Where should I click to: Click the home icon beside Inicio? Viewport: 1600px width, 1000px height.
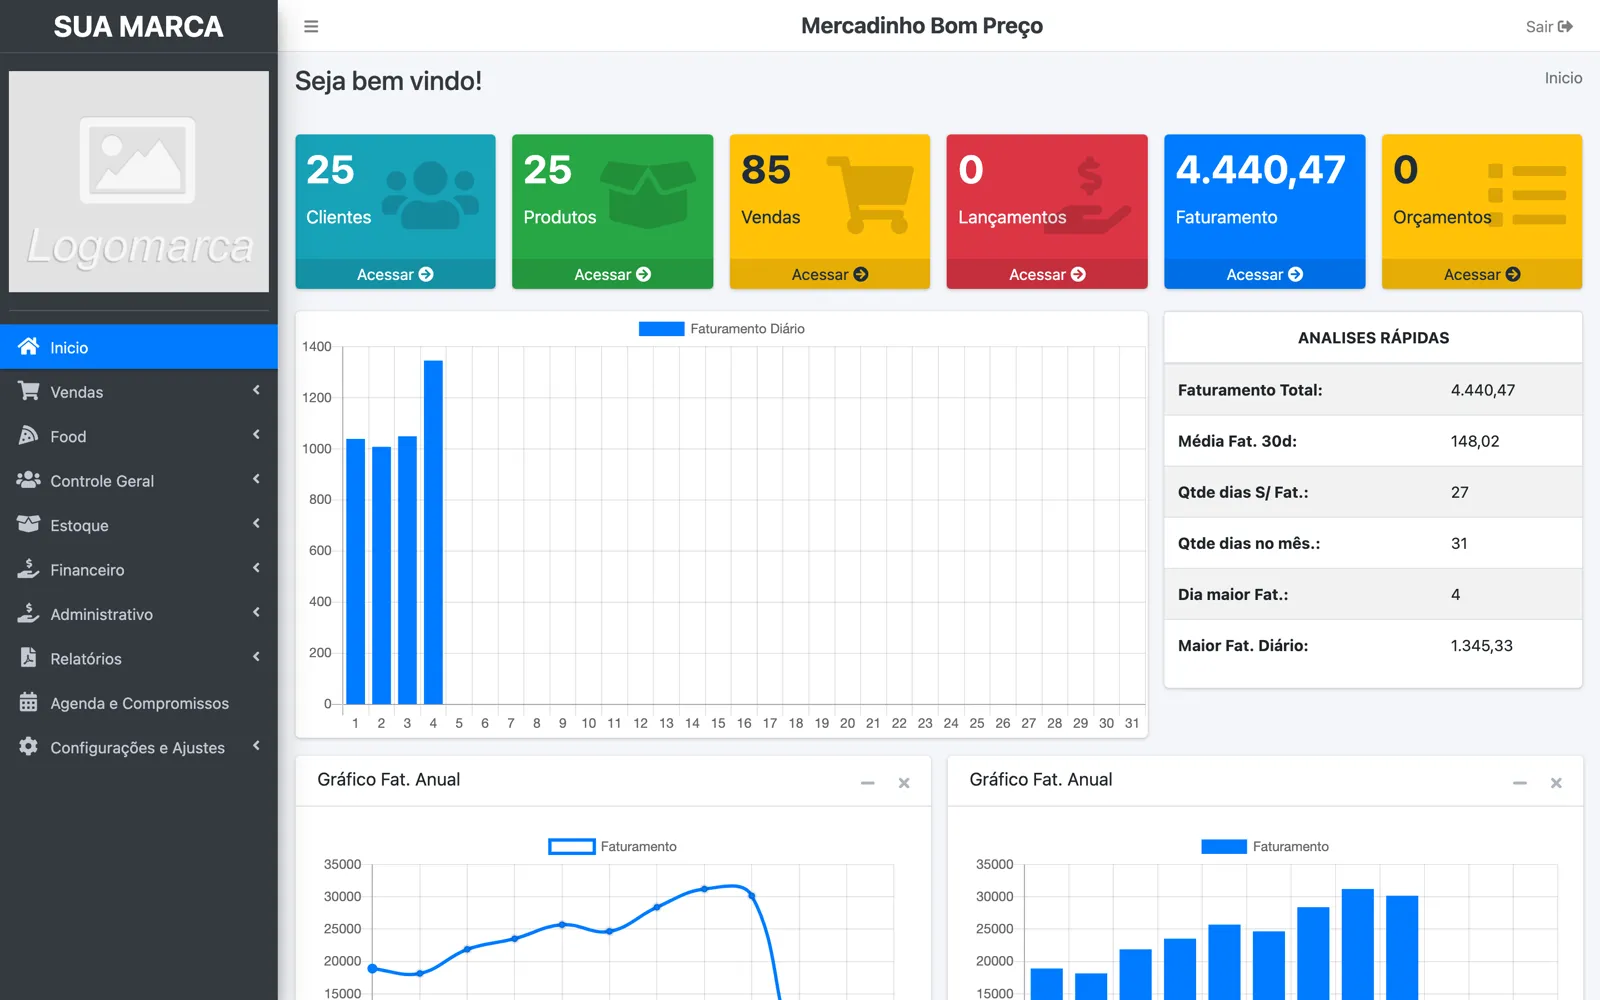29,347
